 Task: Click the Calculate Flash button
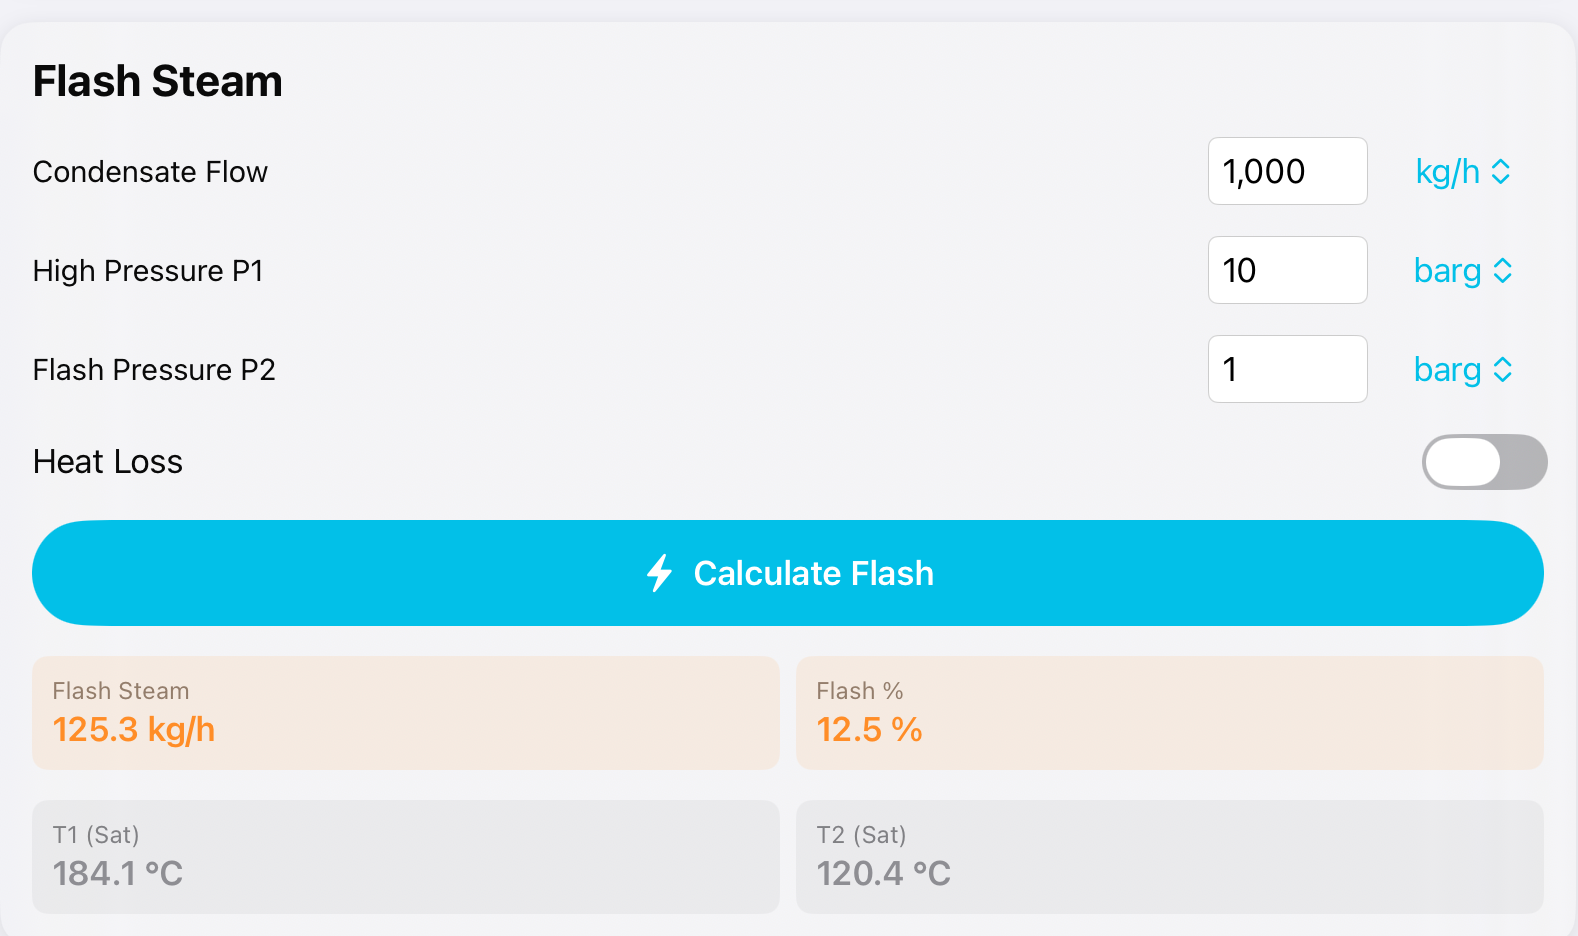[787, 573]
